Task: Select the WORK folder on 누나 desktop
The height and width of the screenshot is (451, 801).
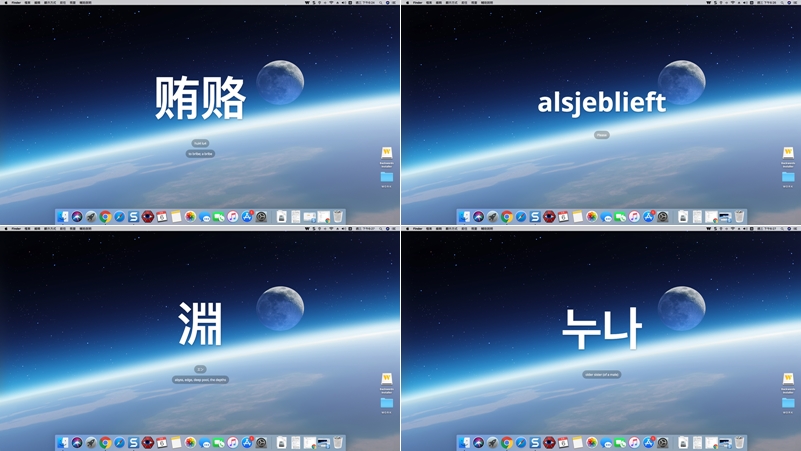Action: [x=788, y=405]
